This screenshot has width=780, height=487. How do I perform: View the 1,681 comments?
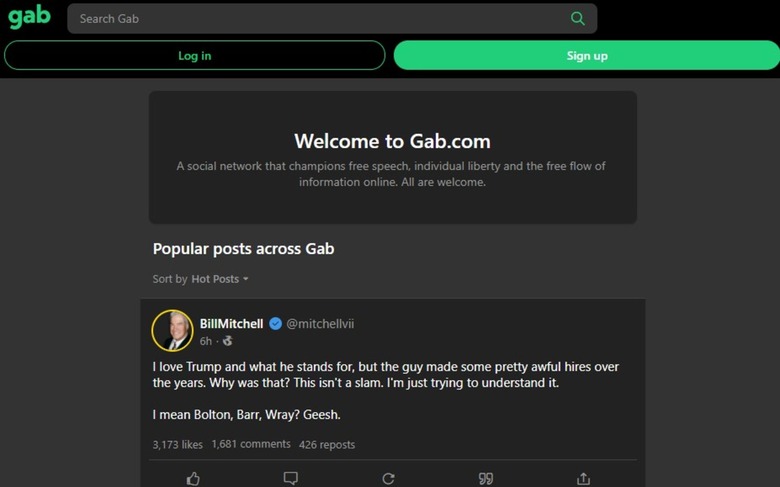(251, 444)
